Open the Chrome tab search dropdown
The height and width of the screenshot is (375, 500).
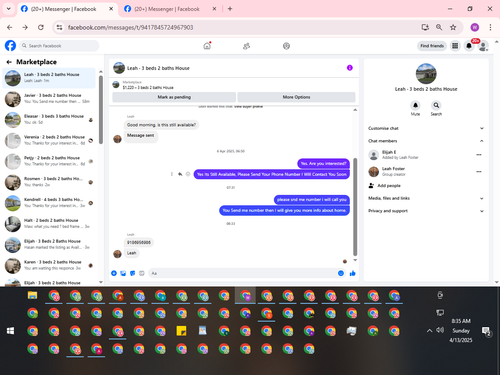pyautogui.click(x=9, y=9)
